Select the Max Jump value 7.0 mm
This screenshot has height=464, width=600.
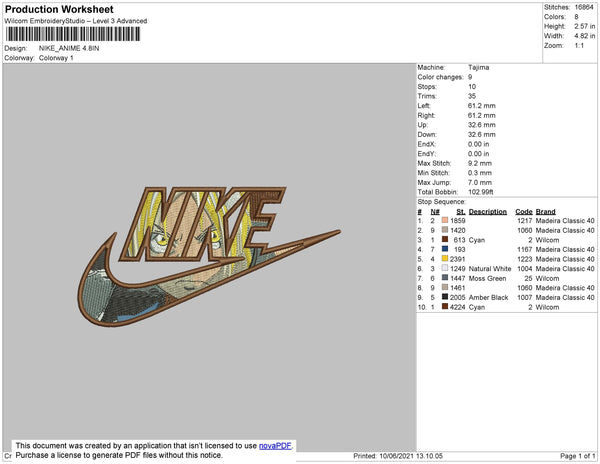(x=479, y=182)
